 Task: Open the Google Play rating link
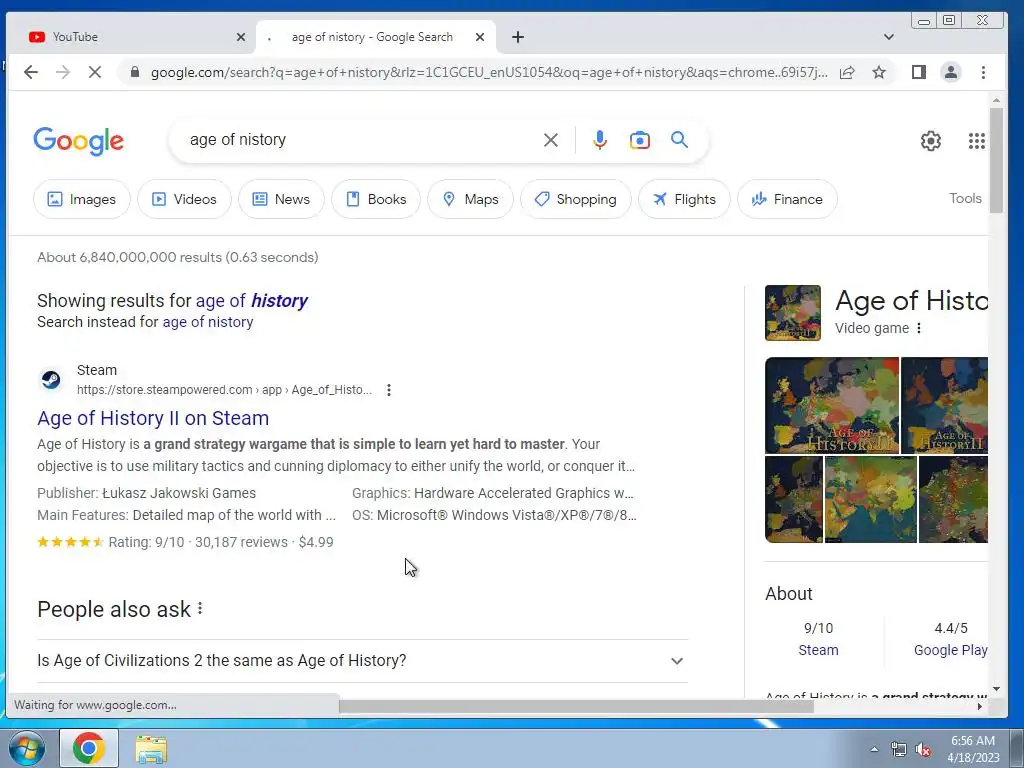pyautogui.click(x=950, y=650)
